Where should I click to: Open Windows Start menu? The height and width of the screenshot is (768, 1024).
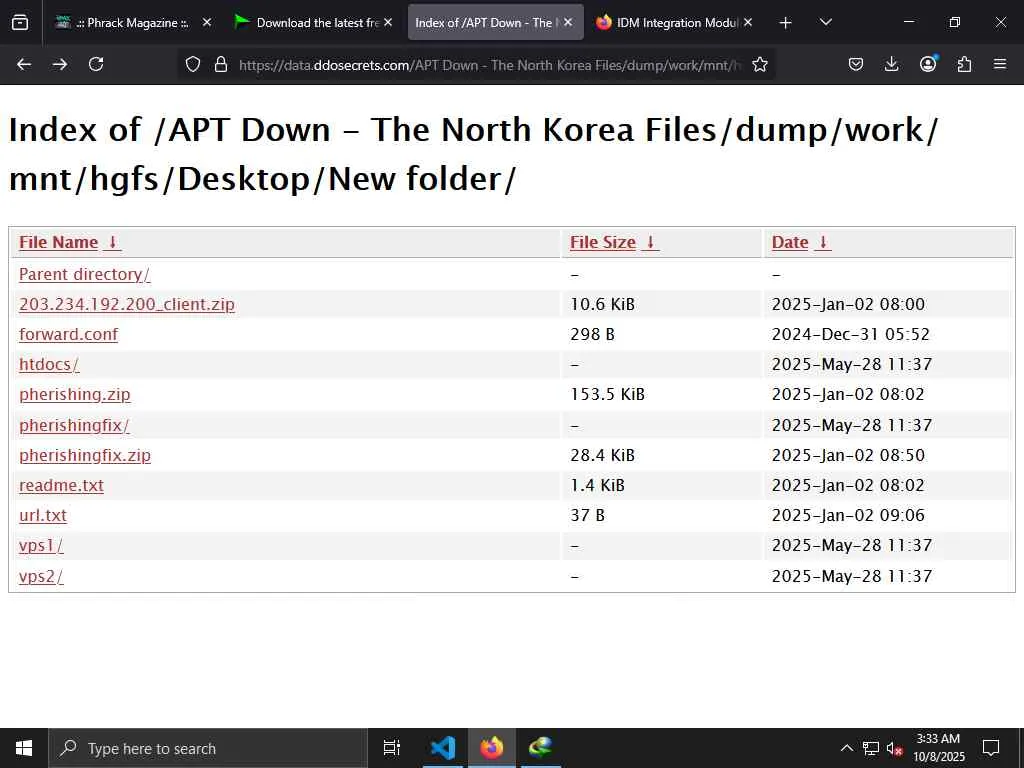coord(24,748)
